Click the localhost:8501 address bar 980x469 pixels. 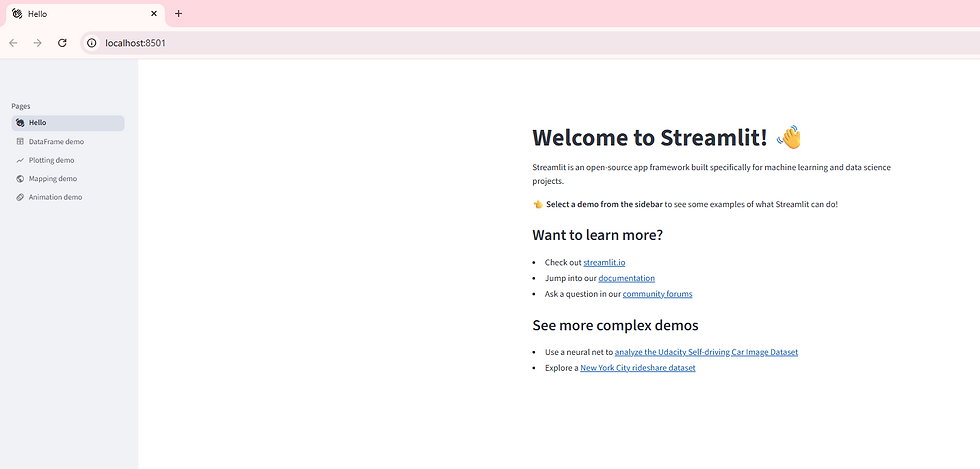click(x=531, y=43)
